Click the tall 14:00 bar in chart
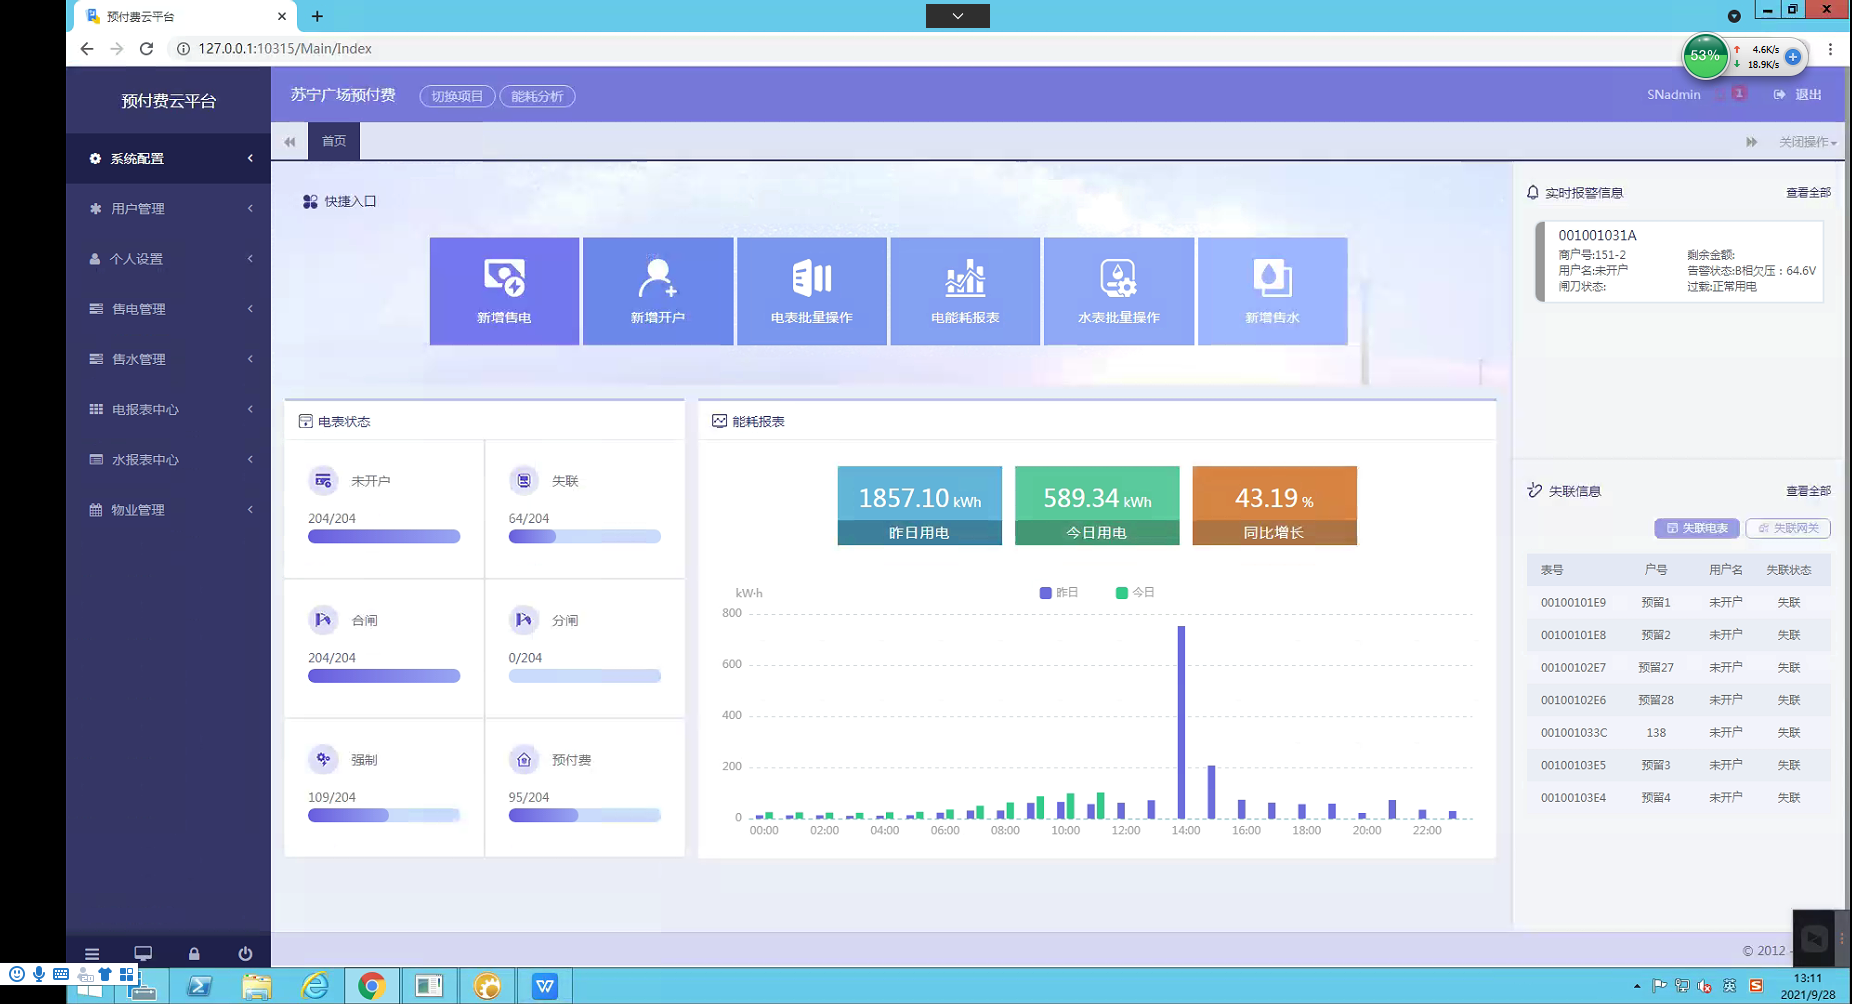Screen dimensions: 1852x1004 pos(1181,722)
